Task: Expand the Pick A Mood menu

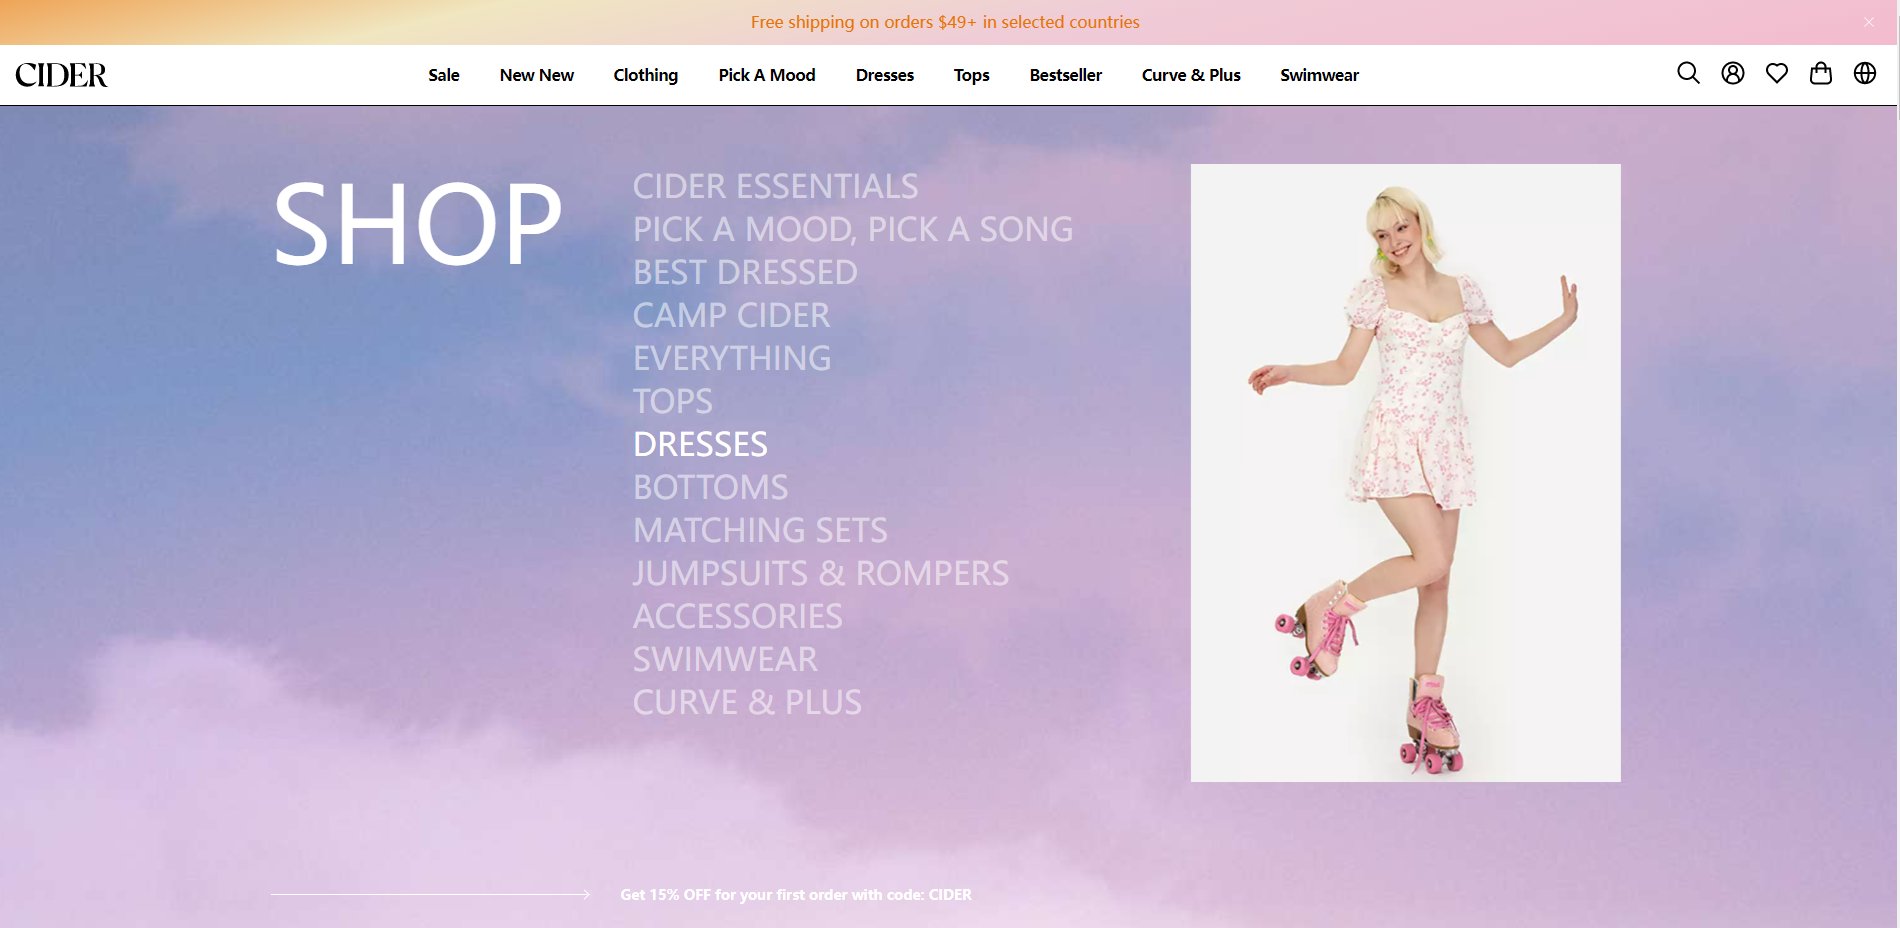Action: pyautogui.click(x=766, y=75)
